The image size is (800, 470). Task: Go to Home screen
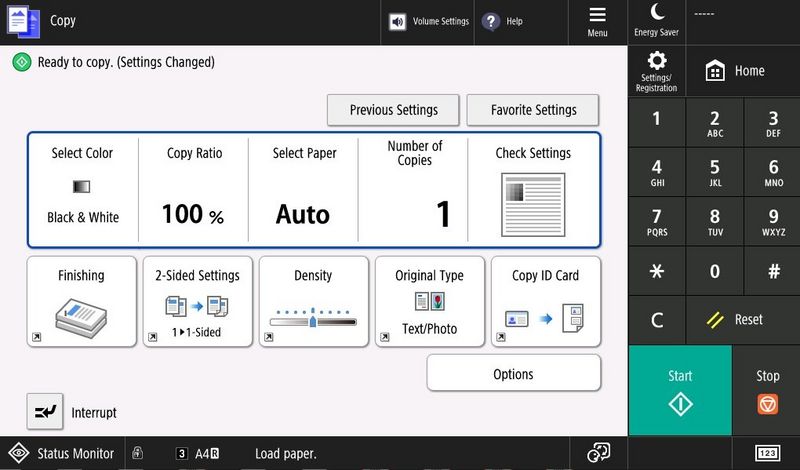click(736, 71)
